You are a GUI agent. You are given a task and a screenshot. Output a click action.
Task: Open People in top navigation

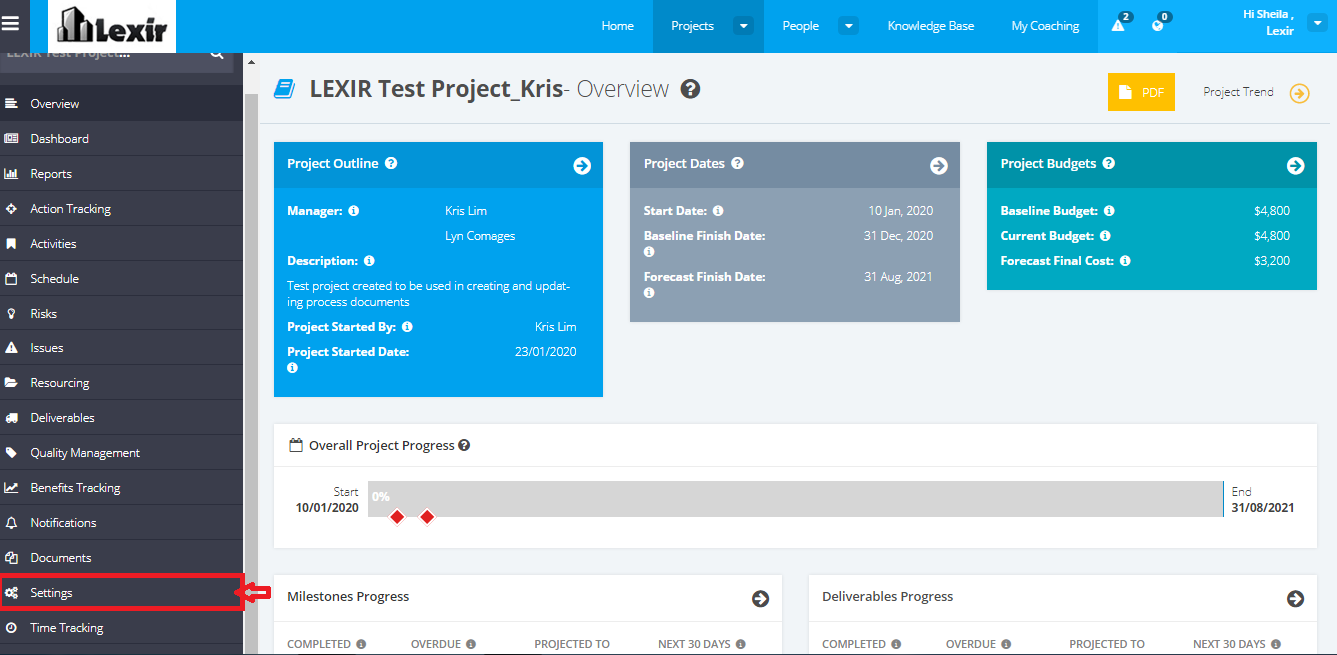click(800, 26)
